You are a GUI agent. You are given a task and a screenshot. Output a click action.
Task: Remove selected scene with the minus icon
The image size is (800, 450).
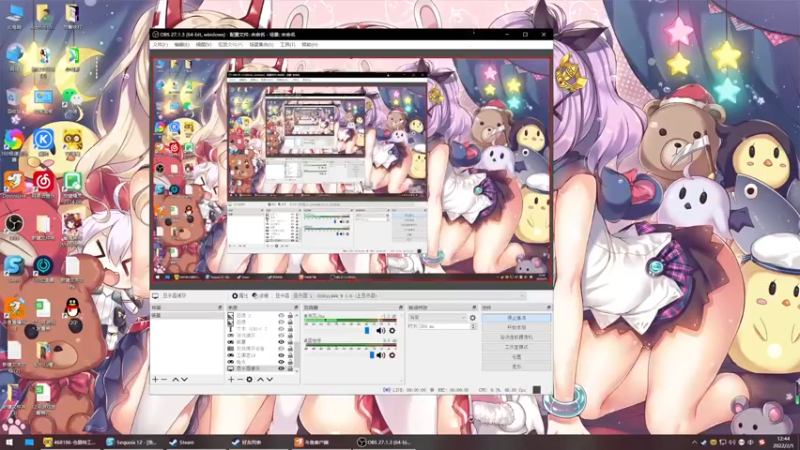(164, 380)
